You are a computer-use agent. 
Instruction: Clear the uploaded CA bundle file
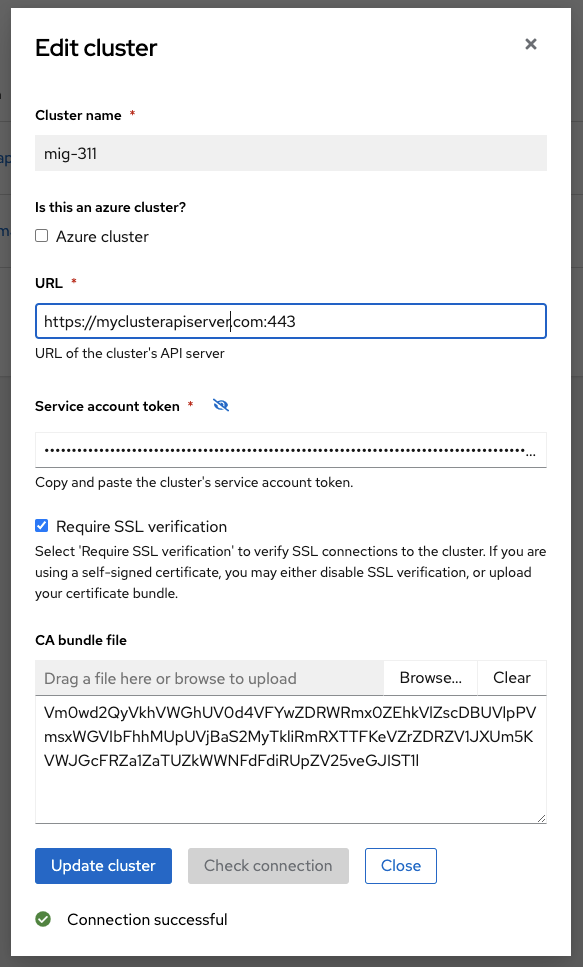(x=511, y=677)
